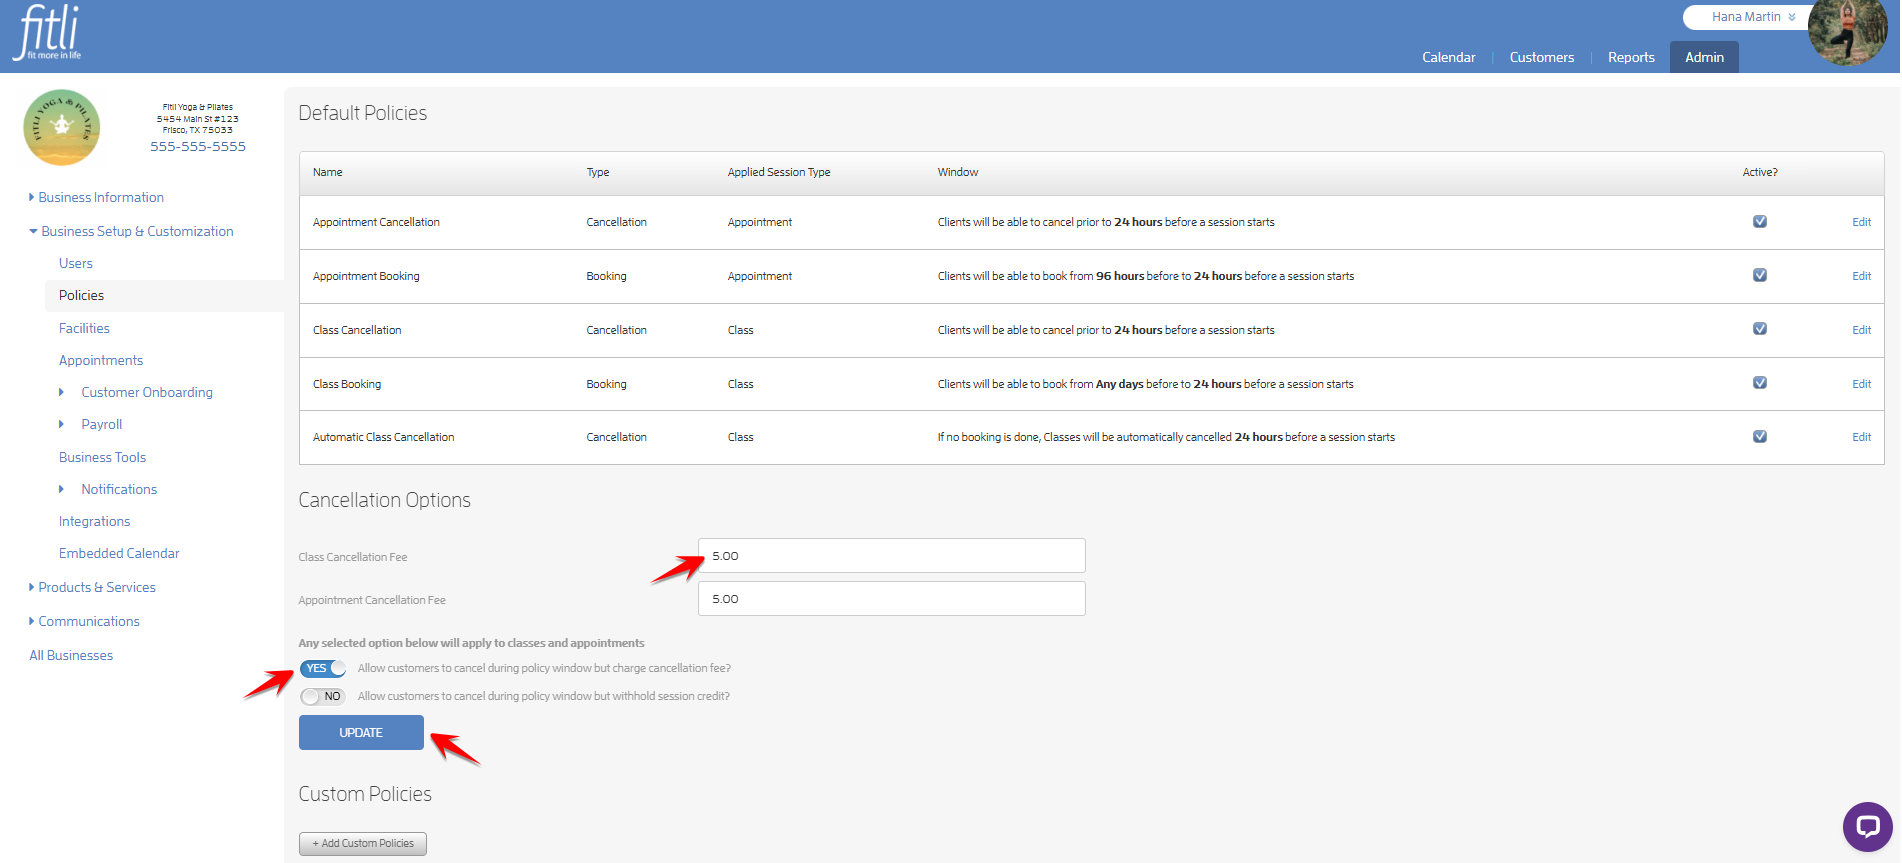Turn off charge cancellation fee toggle

(323, 668)
